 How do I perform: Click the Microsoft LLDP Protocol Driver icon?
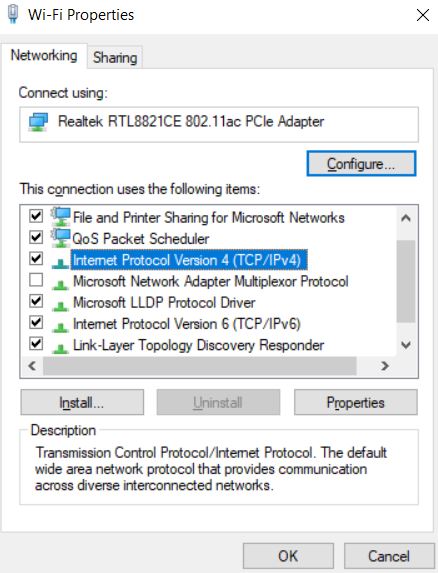click(60, 305)
